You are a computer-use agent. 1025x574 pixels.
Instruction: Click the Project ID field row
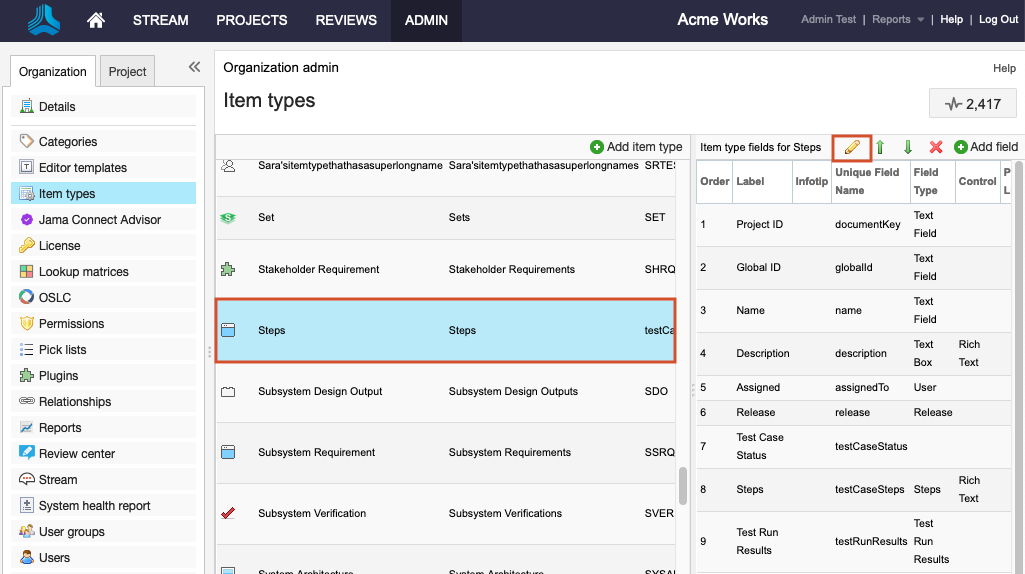[x=854, y=224]
